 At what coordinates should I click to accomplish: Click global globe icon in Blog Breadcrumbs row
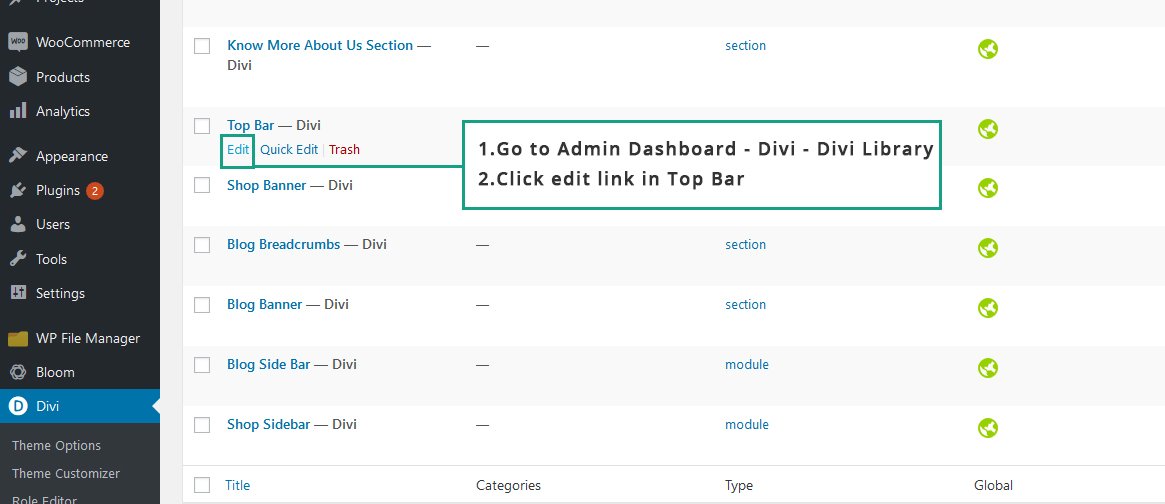(x=987, y=248)
